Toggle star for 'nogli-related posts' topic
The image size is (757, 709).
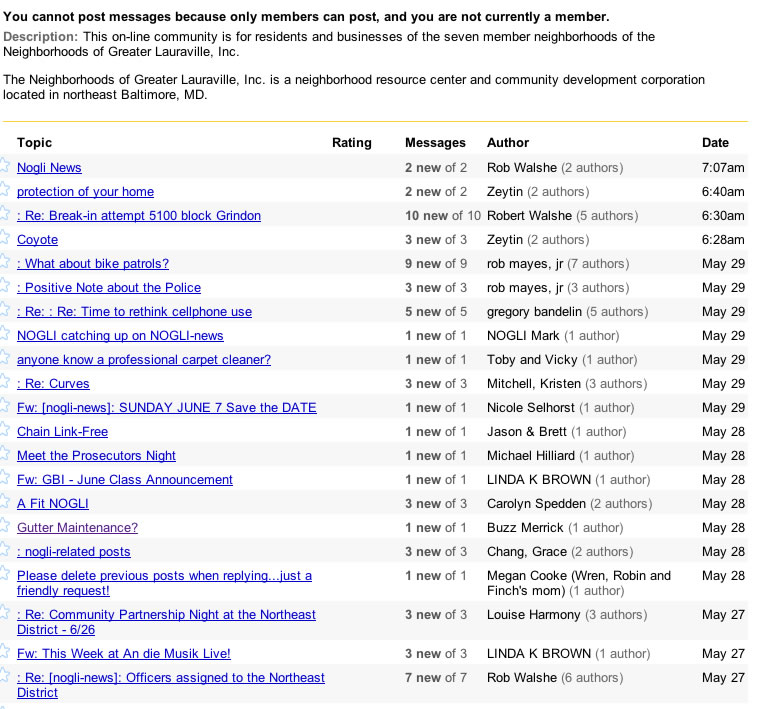coord(5,551)
